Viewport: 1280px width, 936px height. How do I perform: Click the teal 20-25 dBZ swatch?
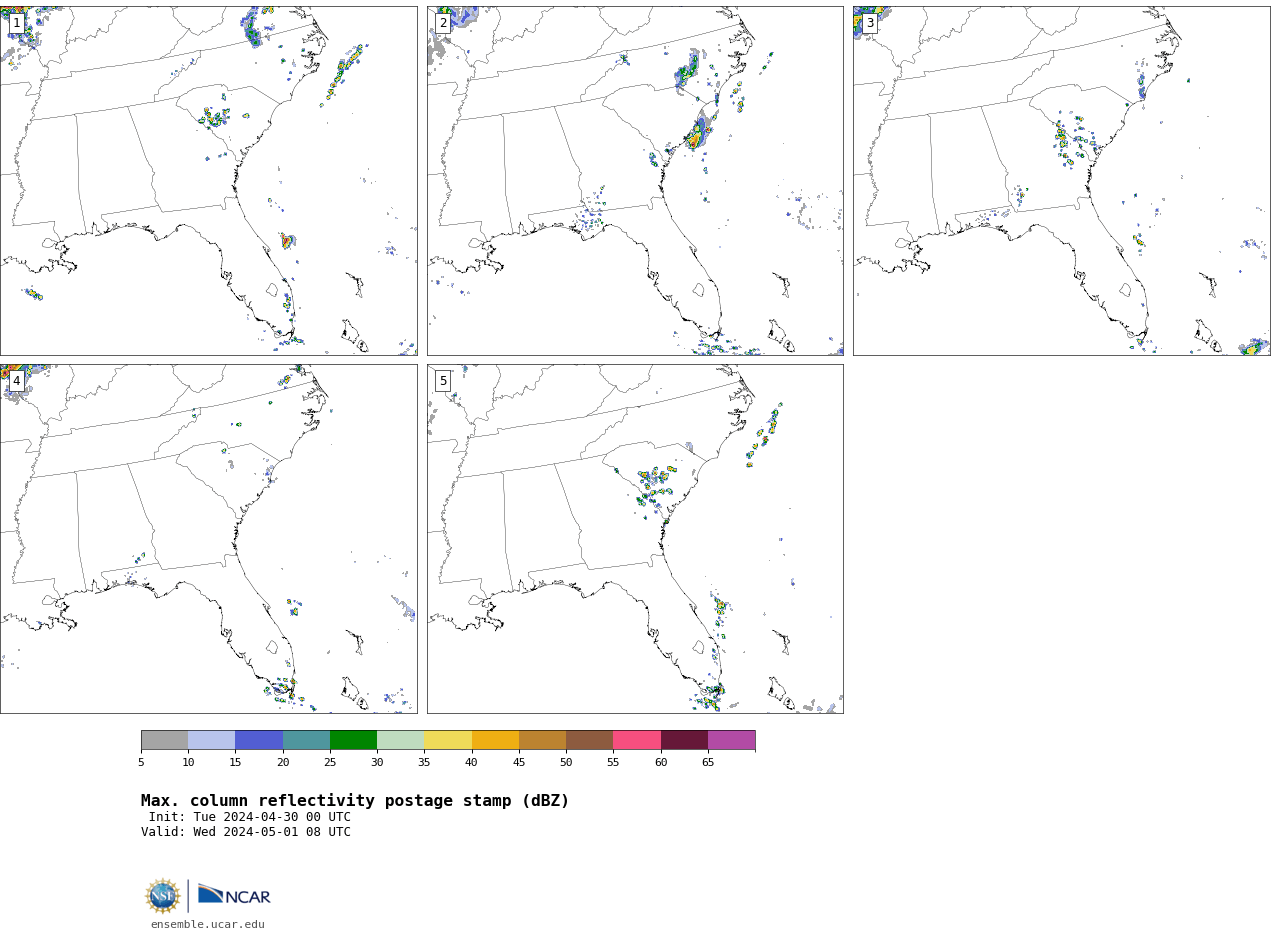tap(306, 740)
